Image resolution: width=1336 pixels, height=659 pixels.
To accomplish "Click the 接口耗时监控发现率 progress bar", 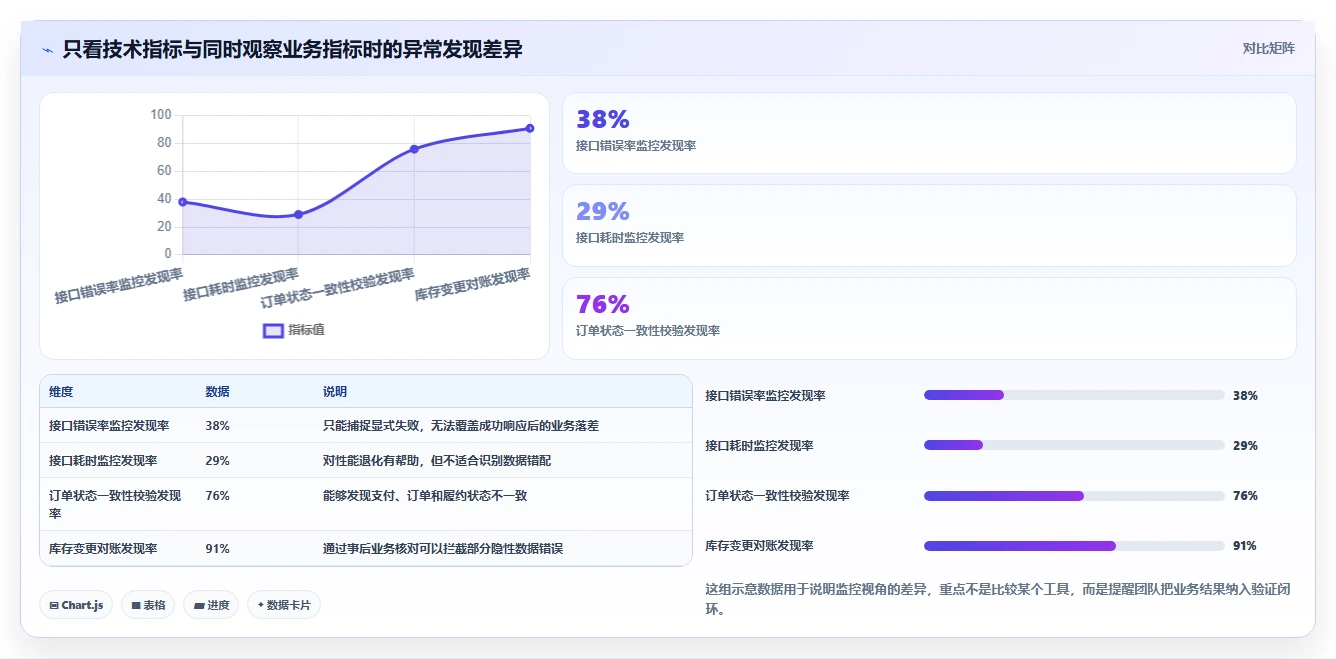I will [1074, 445].
